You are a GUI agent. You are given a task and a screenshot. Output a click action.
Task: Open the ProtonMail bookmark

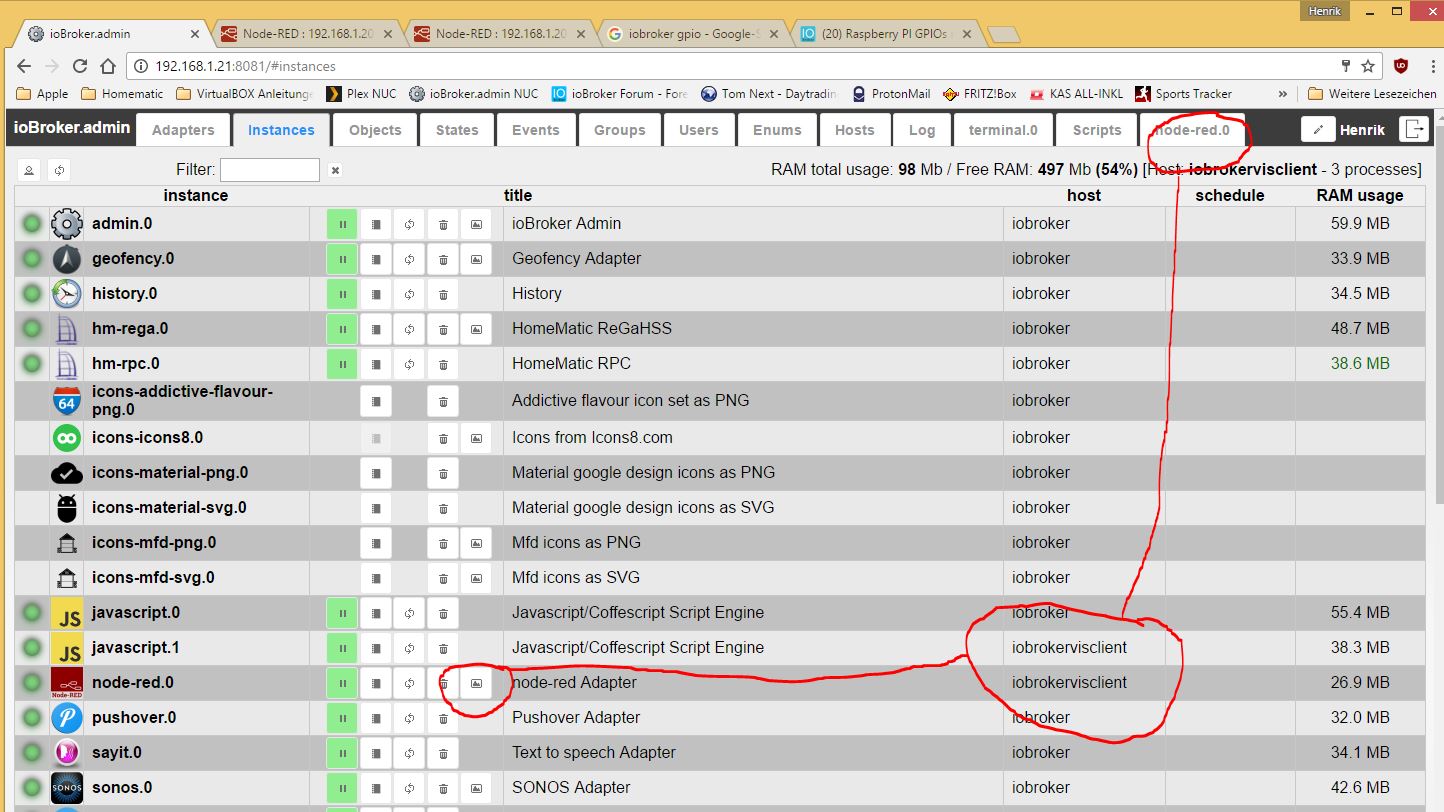click(x=890, y=94)
